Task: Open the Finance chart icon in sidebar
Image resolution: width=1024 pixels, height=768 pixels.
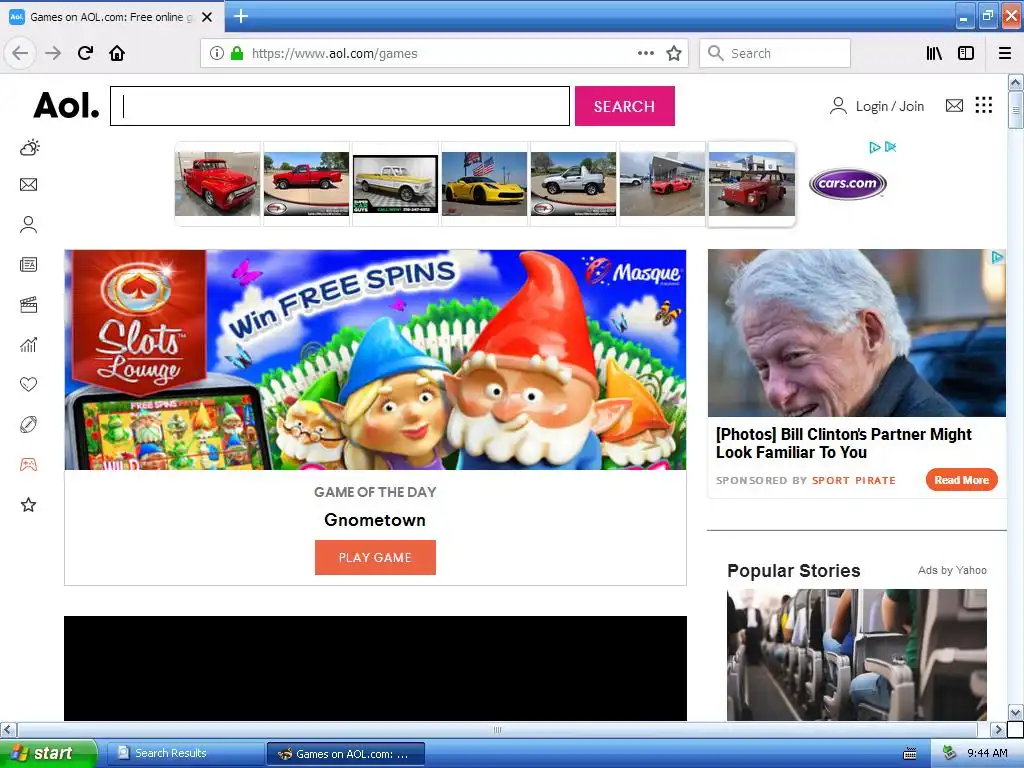Action: [x=29, y=345]
